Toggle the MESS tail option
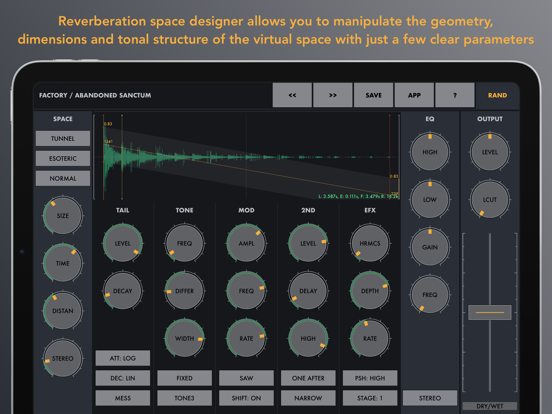 coord(123,398)
